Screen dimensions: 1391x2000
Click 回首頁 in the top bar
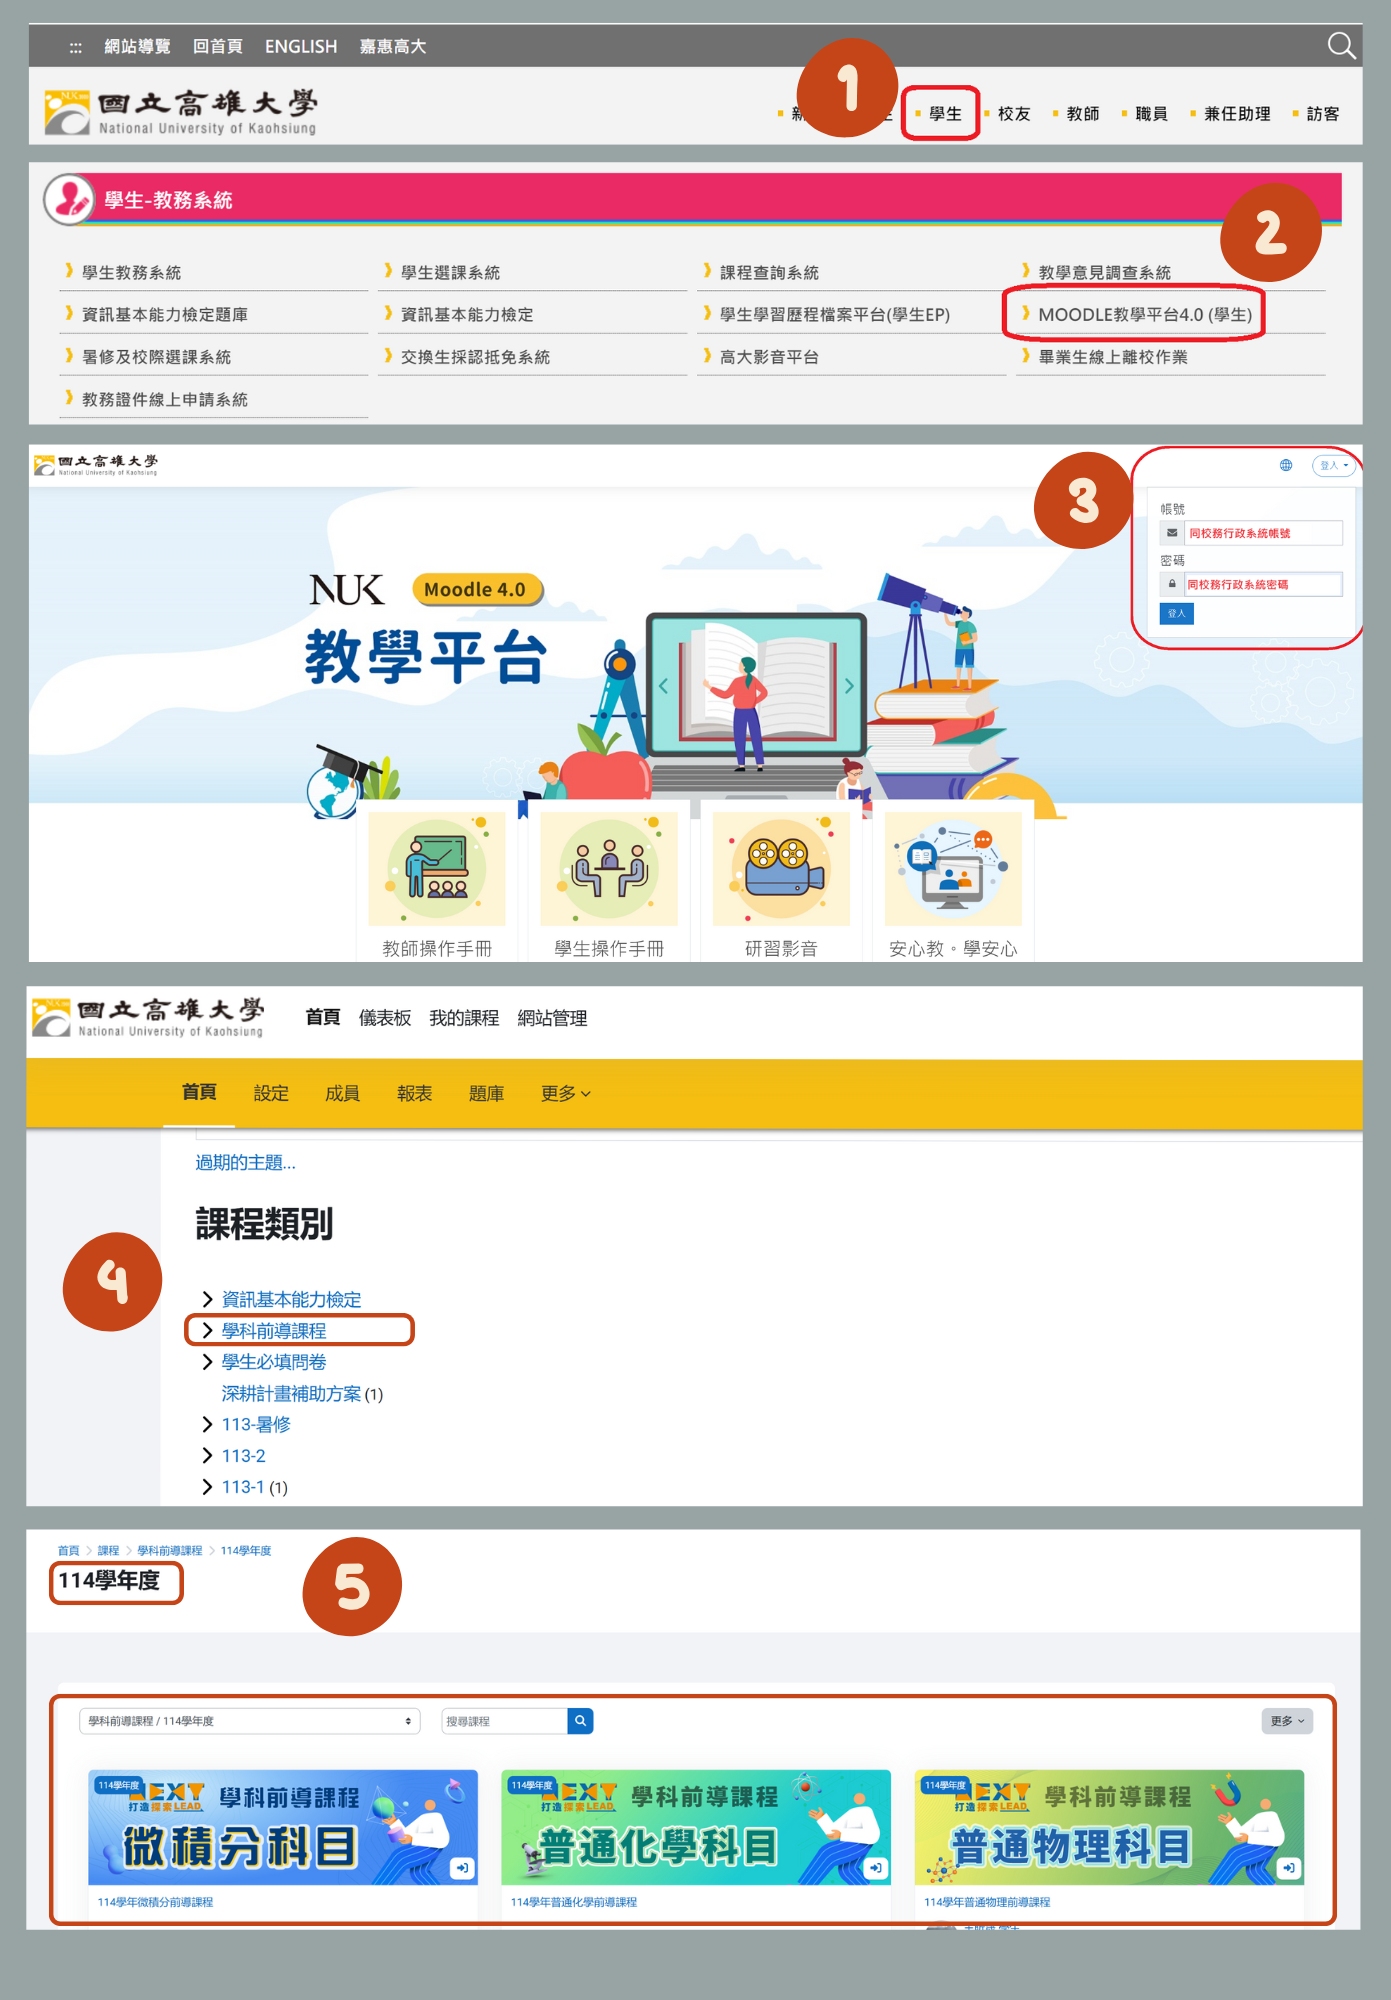(218, 46)
